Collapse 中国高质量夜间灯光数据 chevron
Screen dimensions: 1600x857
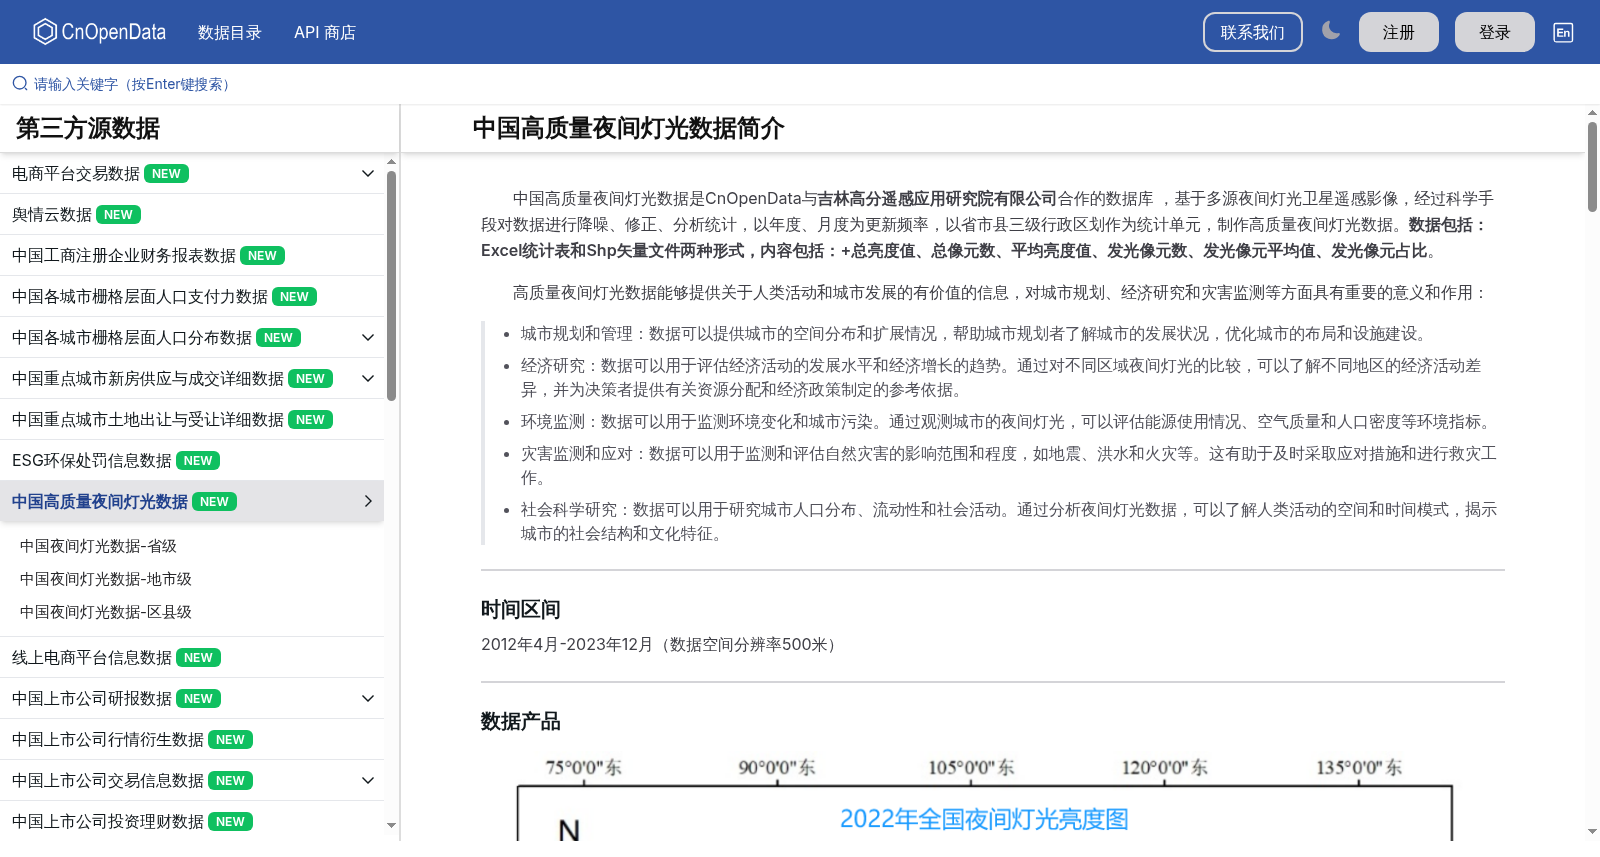point(368,502)
